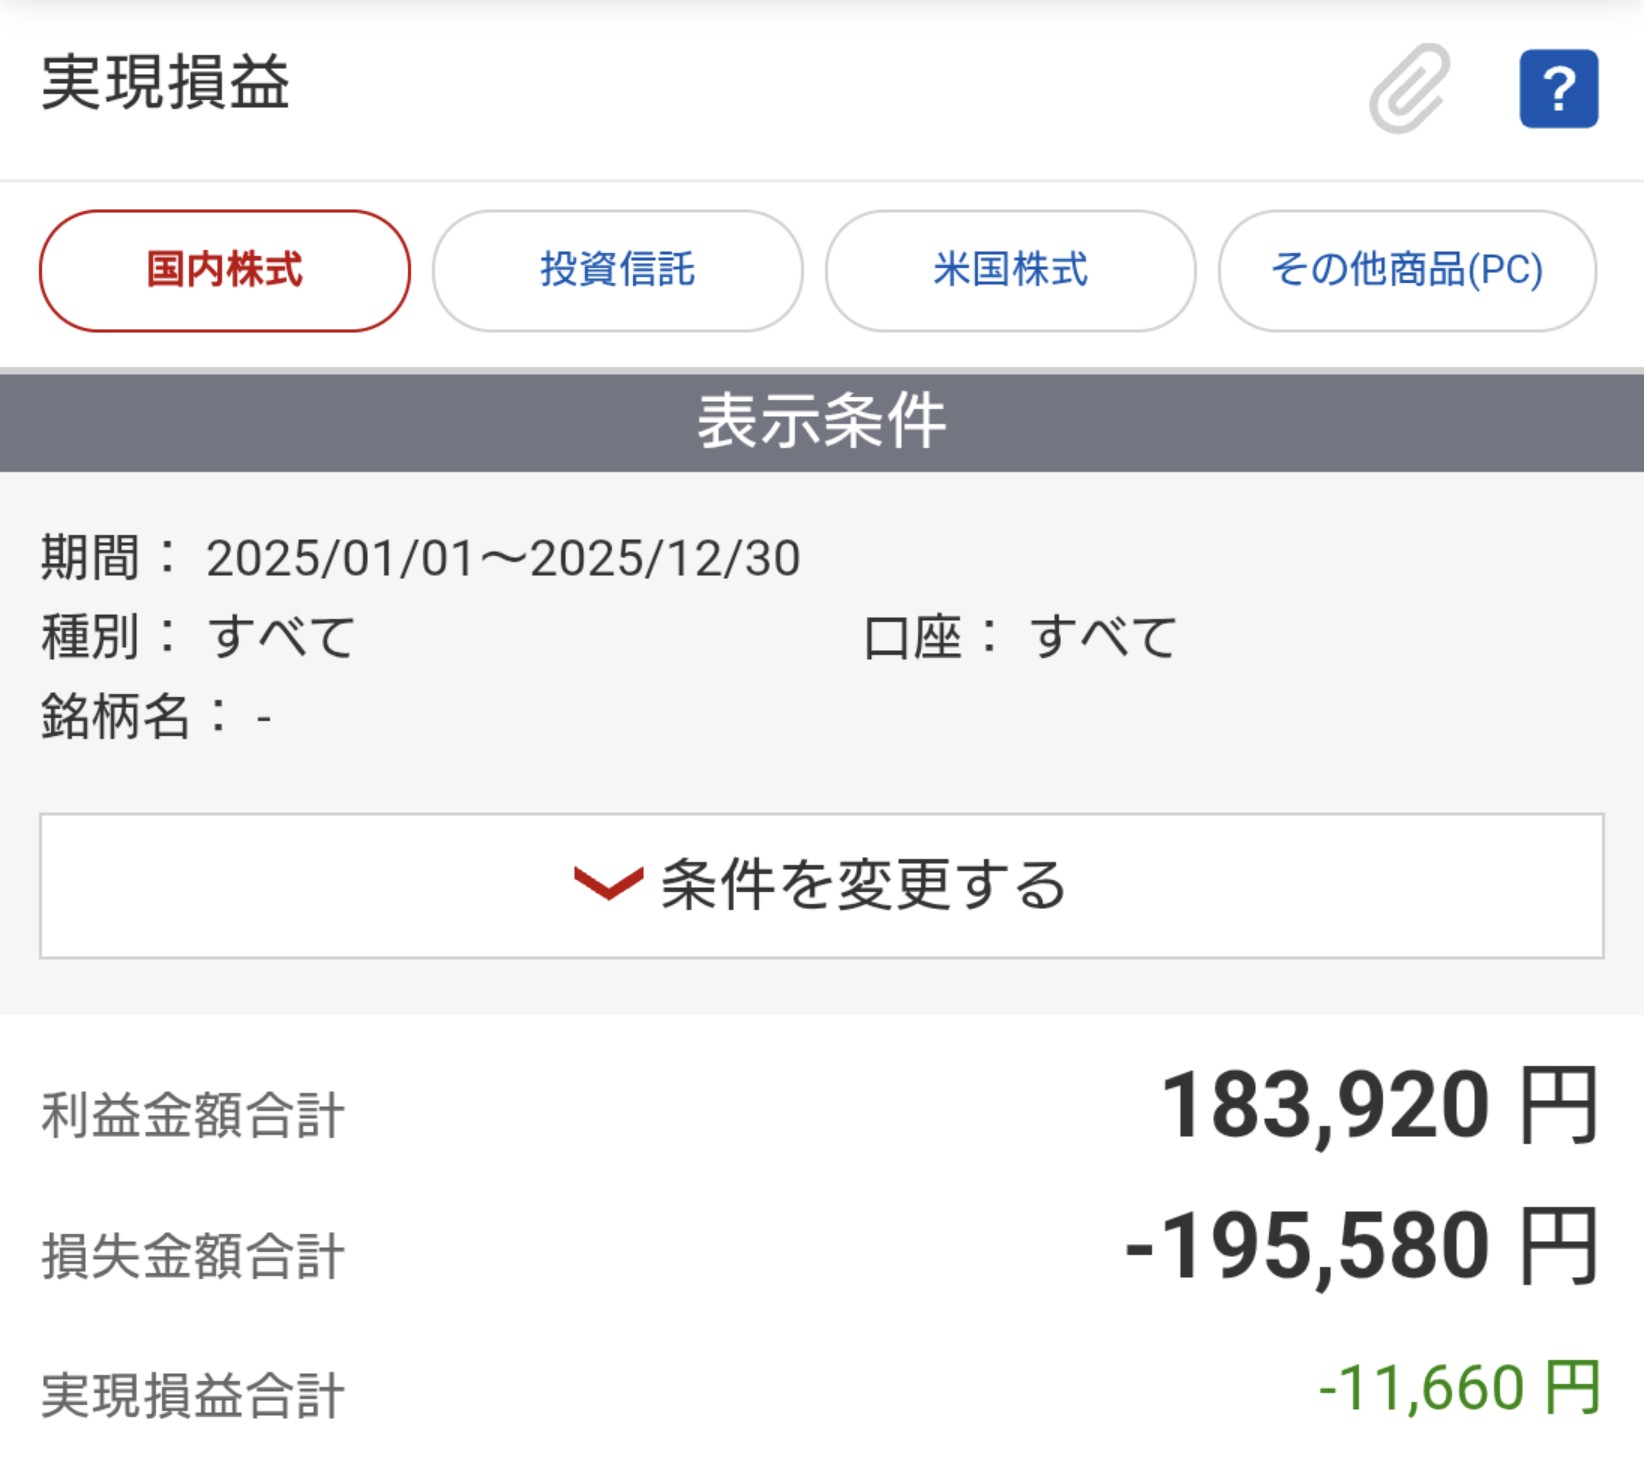This screenshot has width=1644, height=1474.
Task: Switch to the 投資信託 tab
Action: (x=615, y=270)
